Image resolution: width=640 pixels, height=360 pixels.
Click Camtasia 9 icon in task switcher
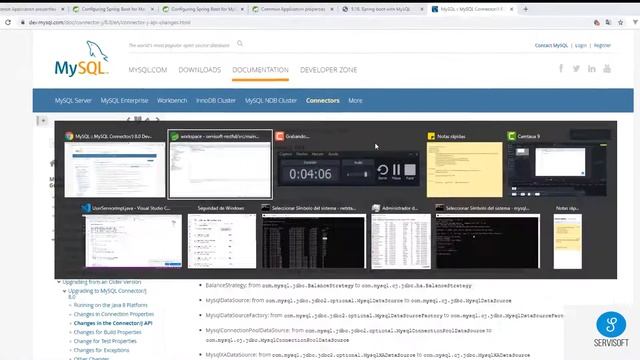511,136
